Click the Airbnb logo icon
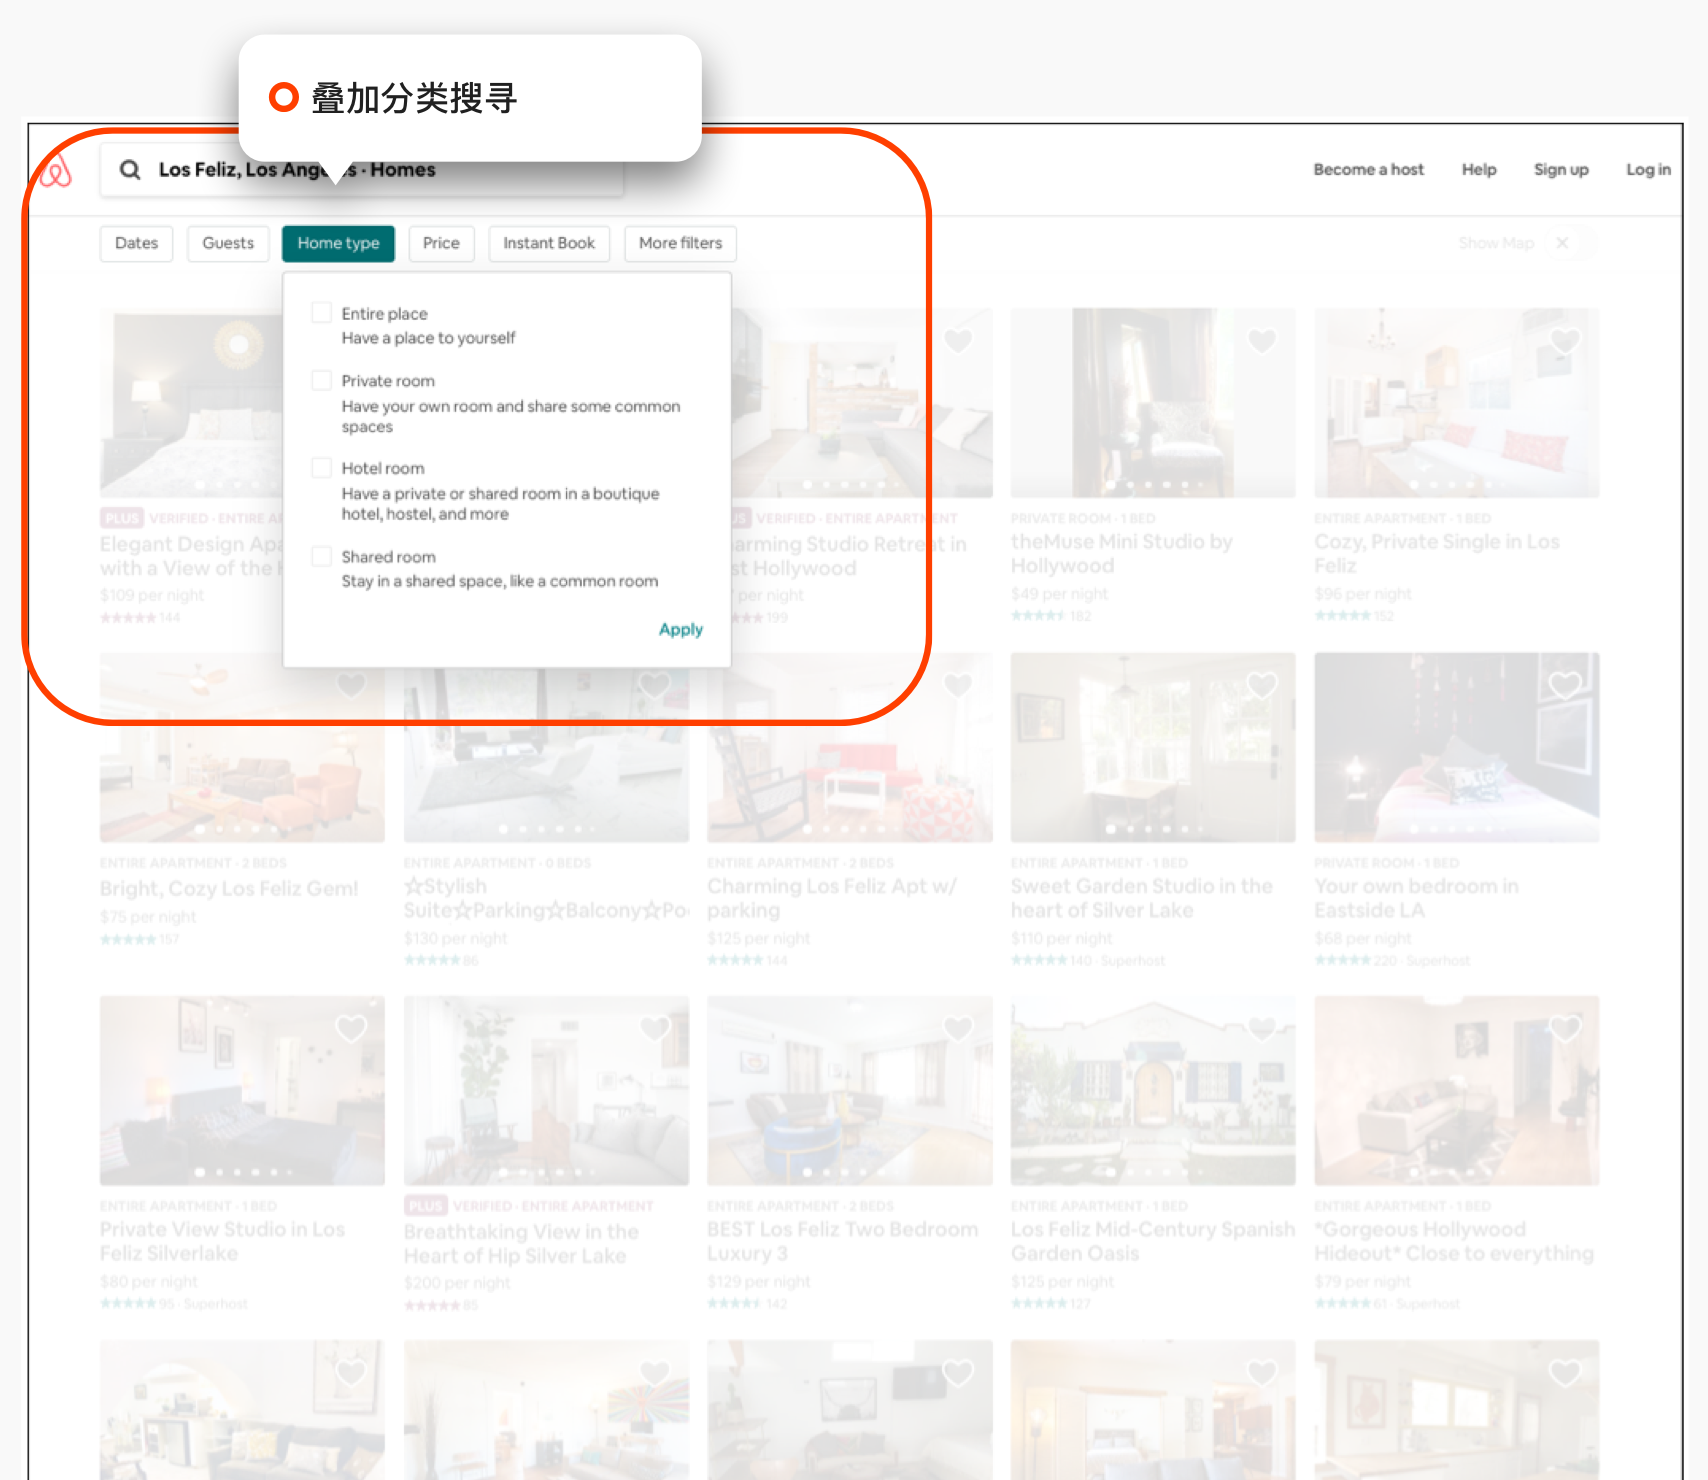Screen dimensions: 1708x1480 click(56, 171)
